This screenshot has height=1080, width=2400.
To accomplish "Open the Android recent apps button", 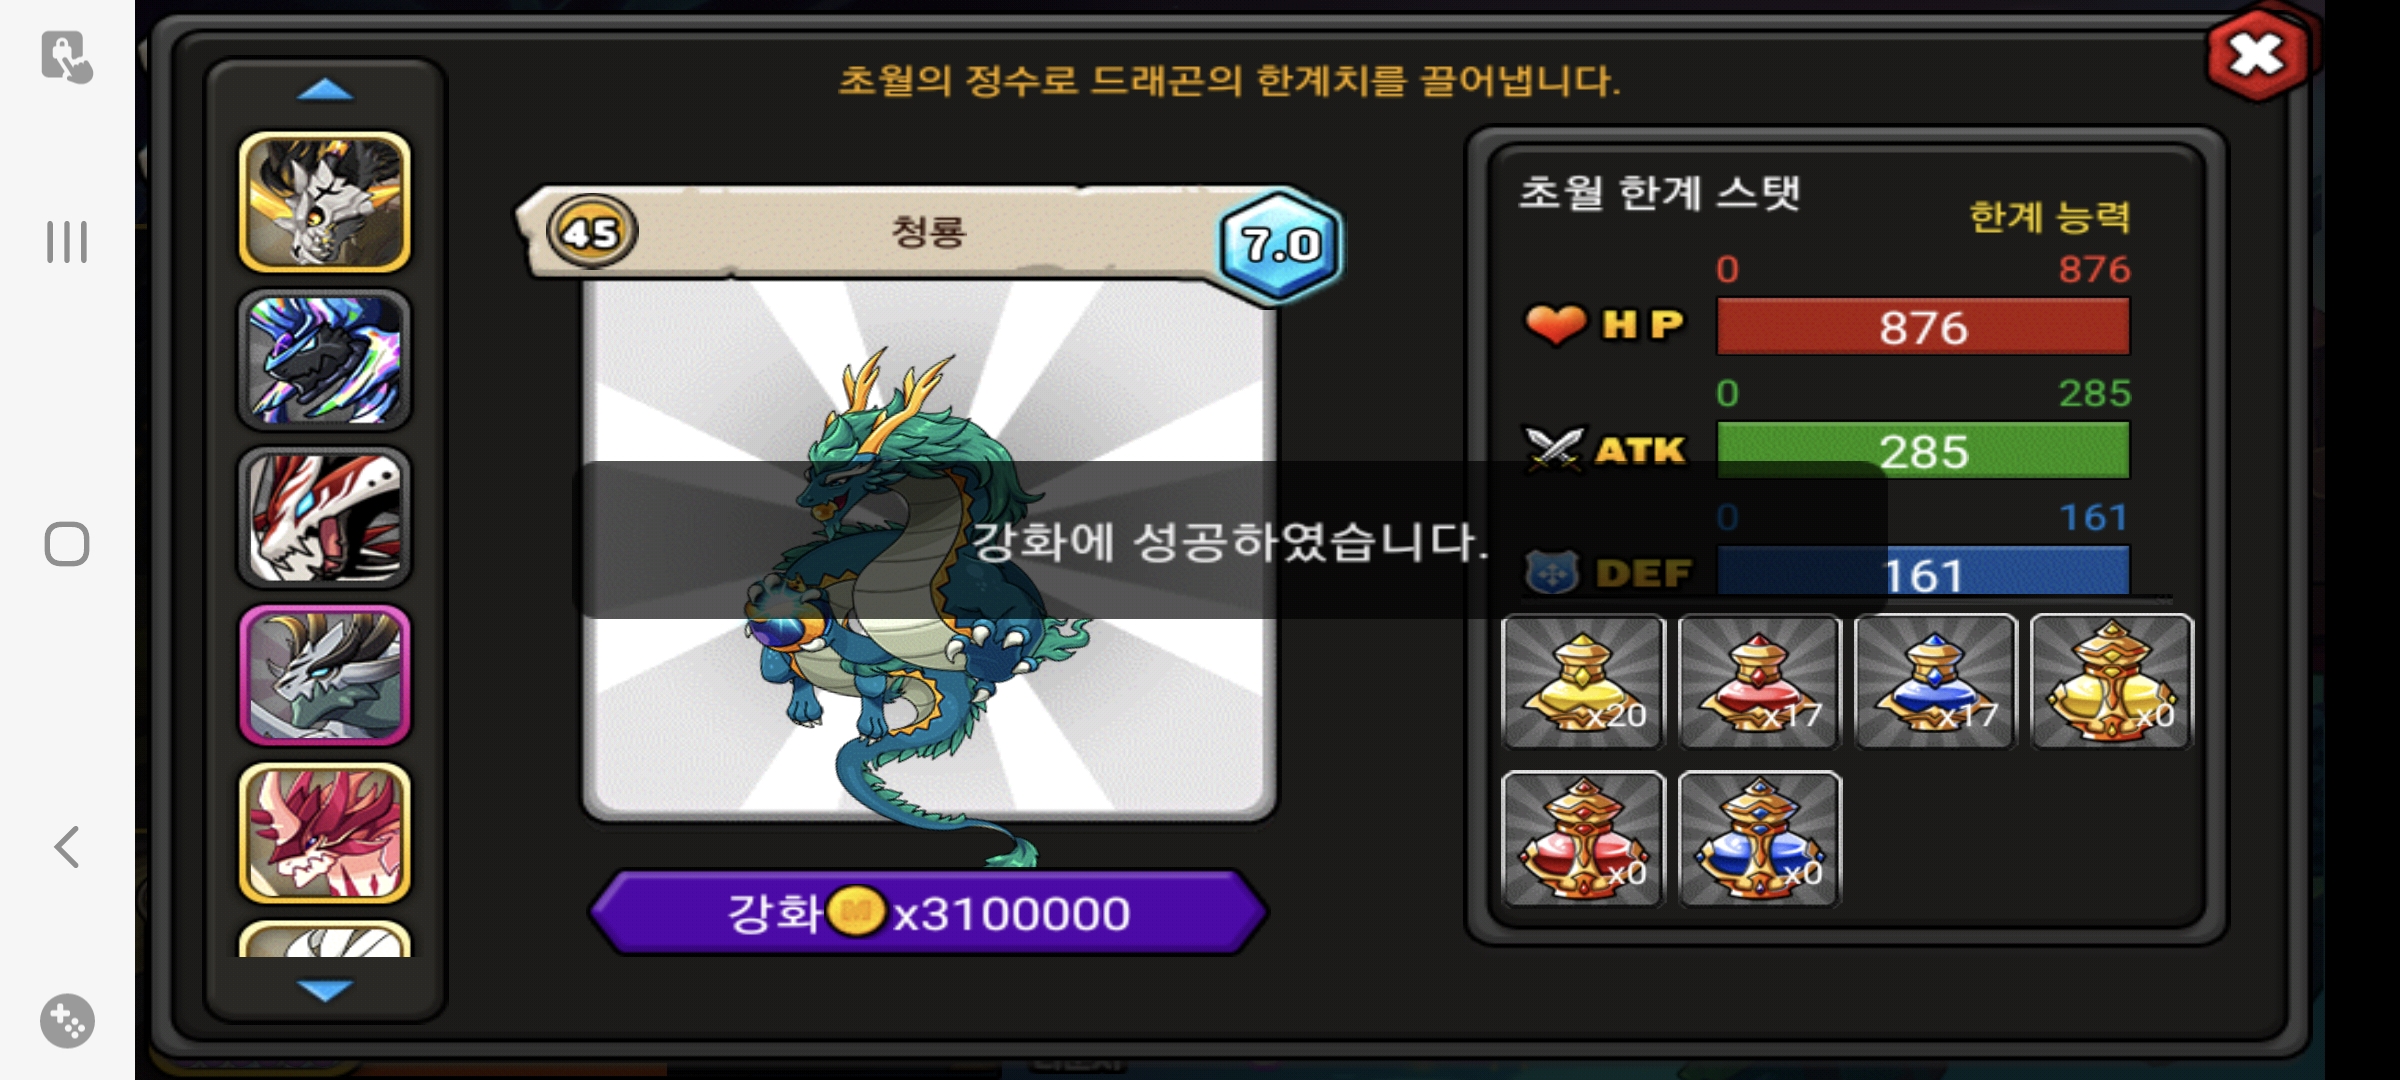I will 67,242.
